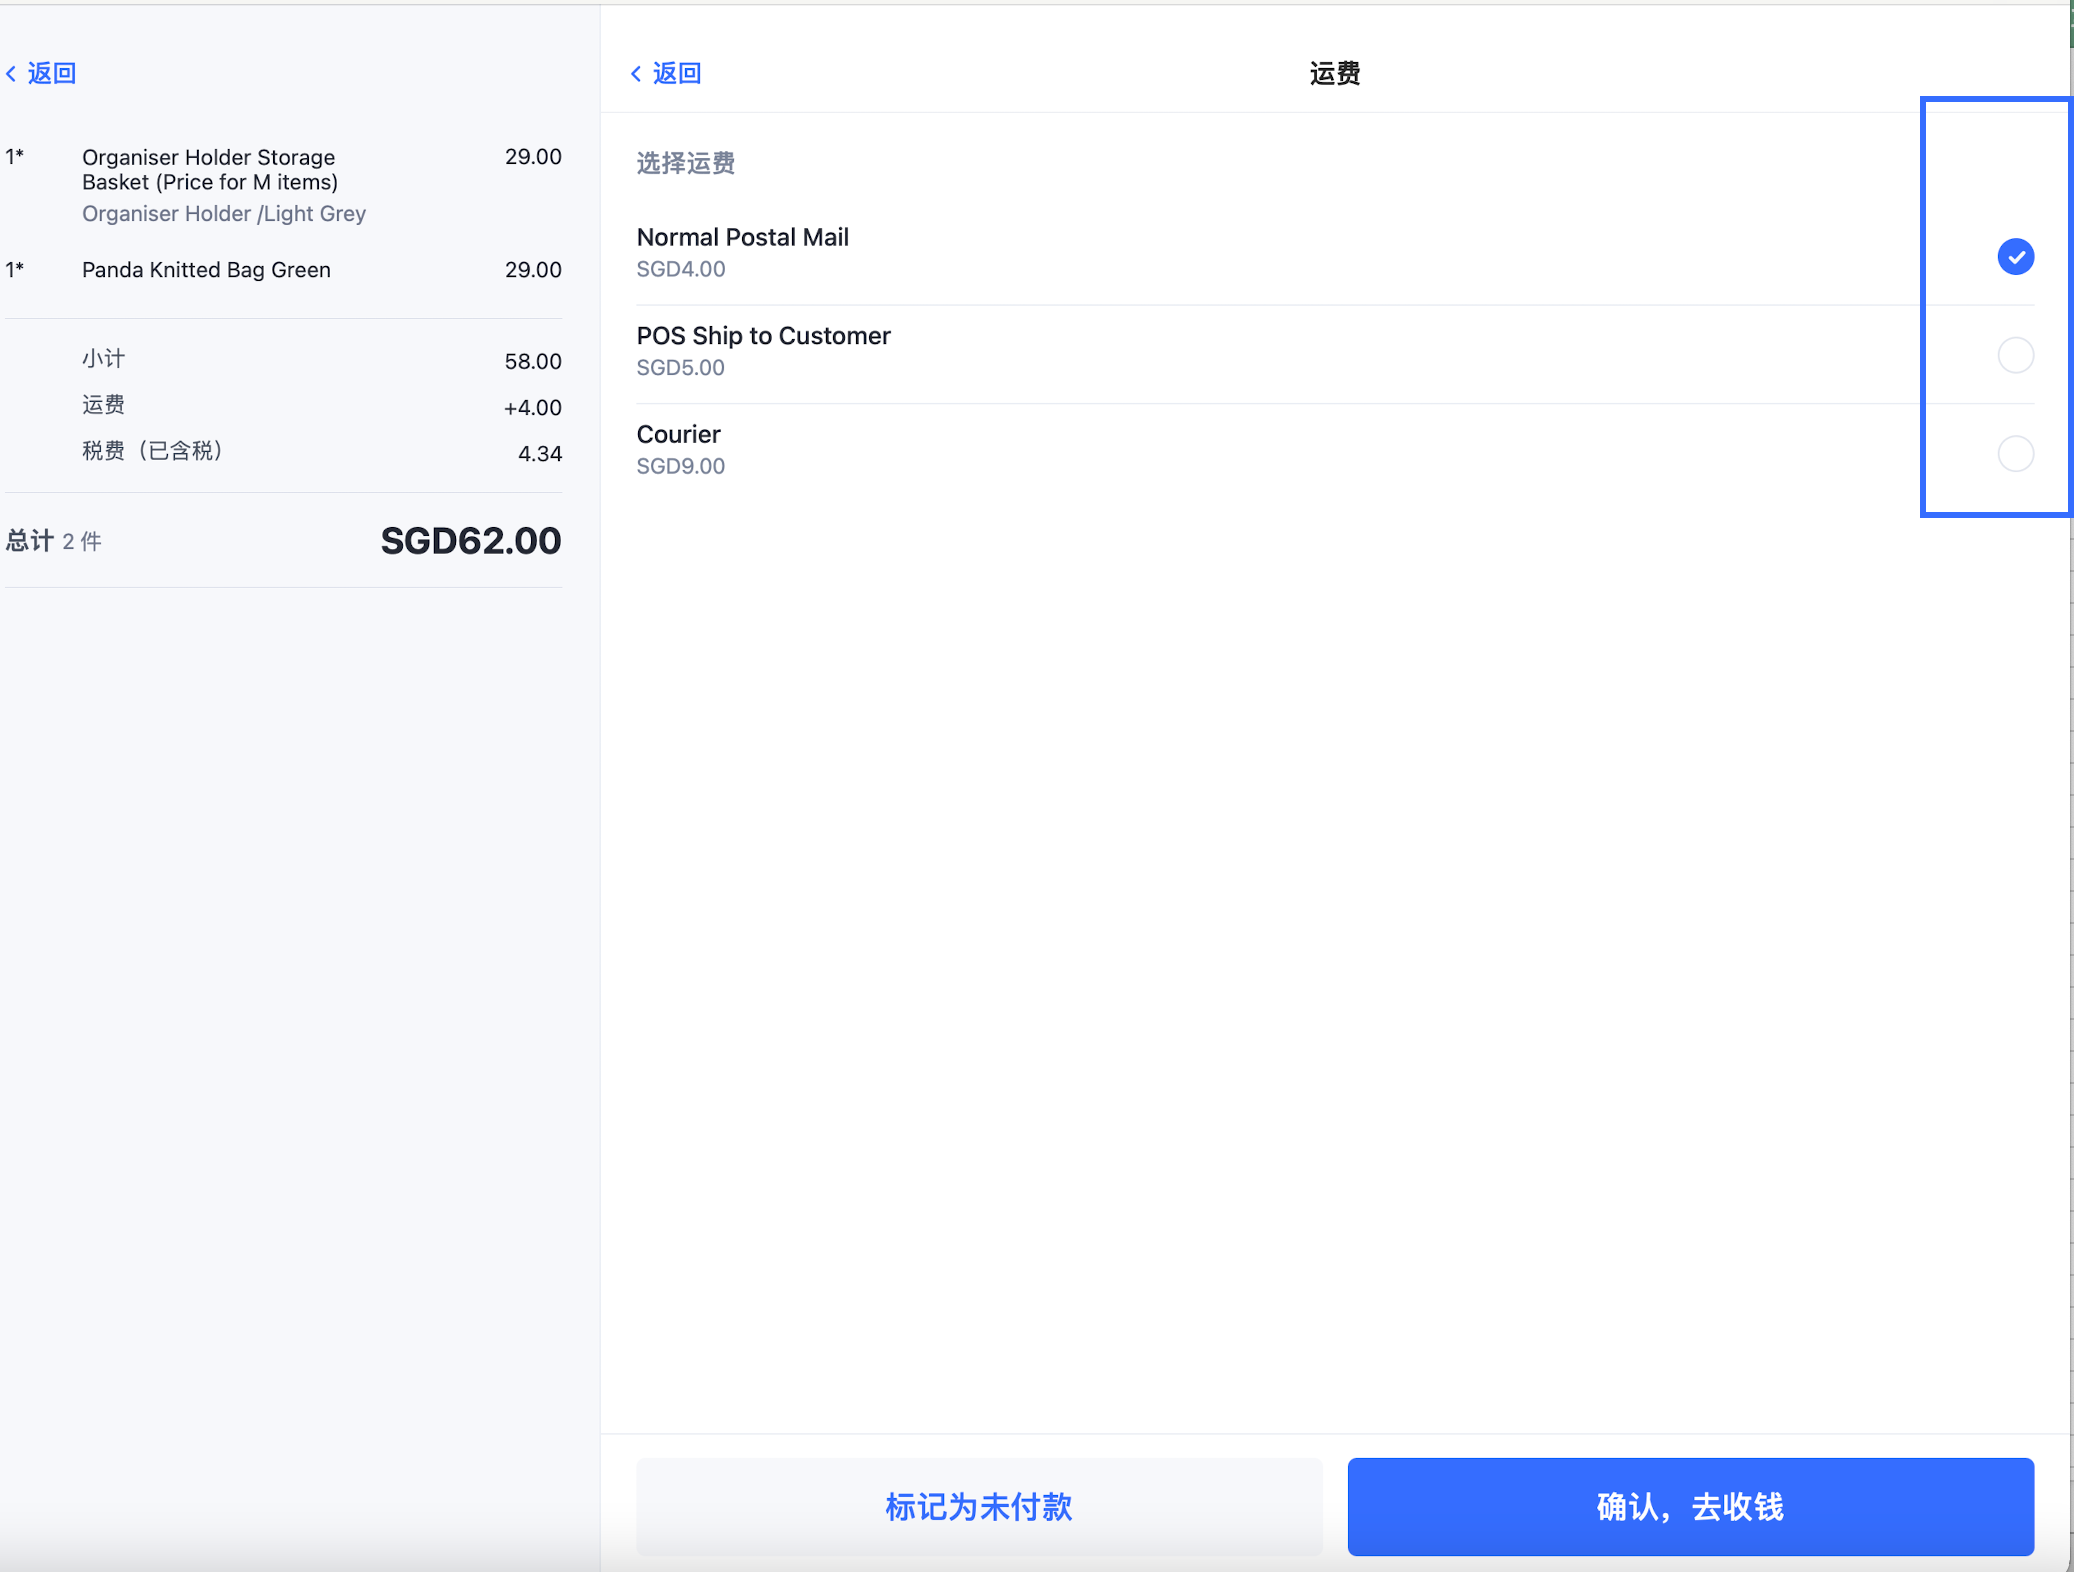Select the Panda Knitted Bag Green line
Screen dimensions: 2074x1572
(x=284, y=270)
